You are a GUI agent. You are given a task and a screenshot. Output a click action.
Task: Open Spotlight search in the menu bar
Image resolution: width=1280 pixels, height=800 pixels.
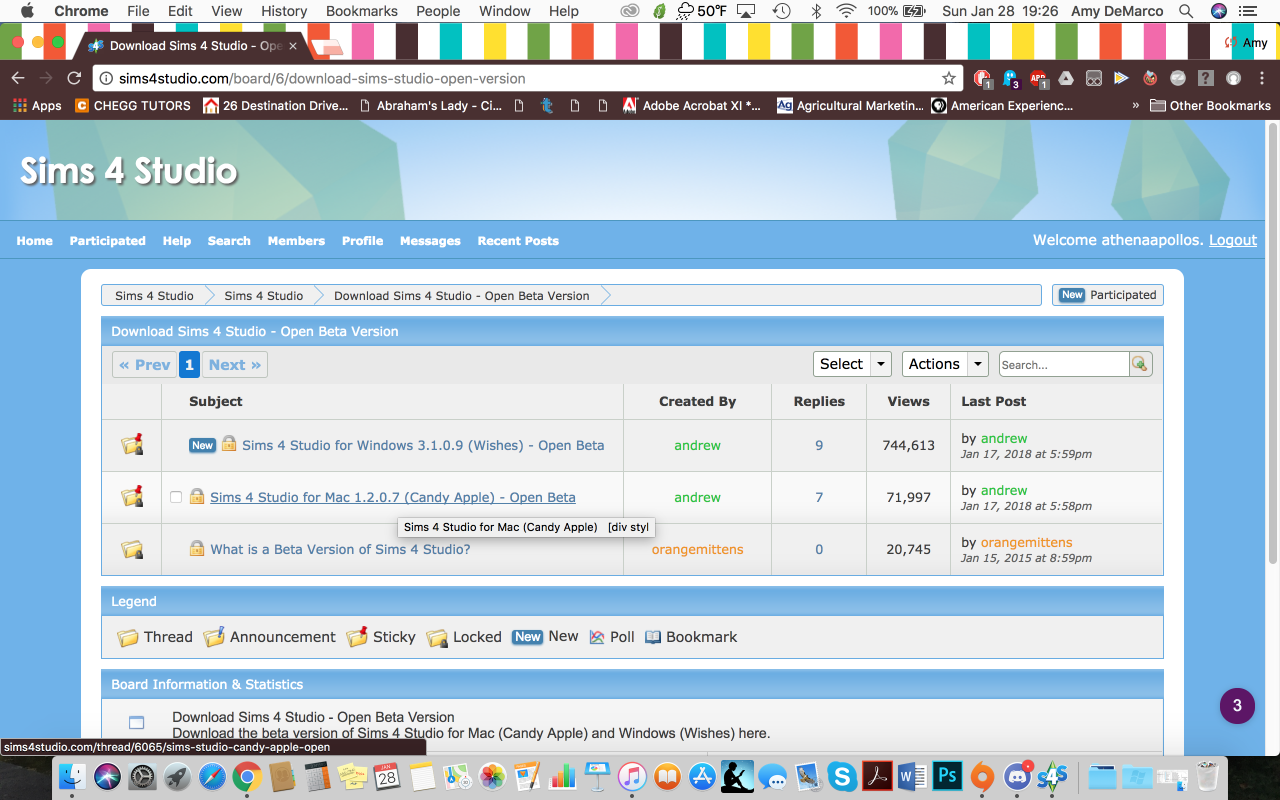click(x=1186, y=11)
